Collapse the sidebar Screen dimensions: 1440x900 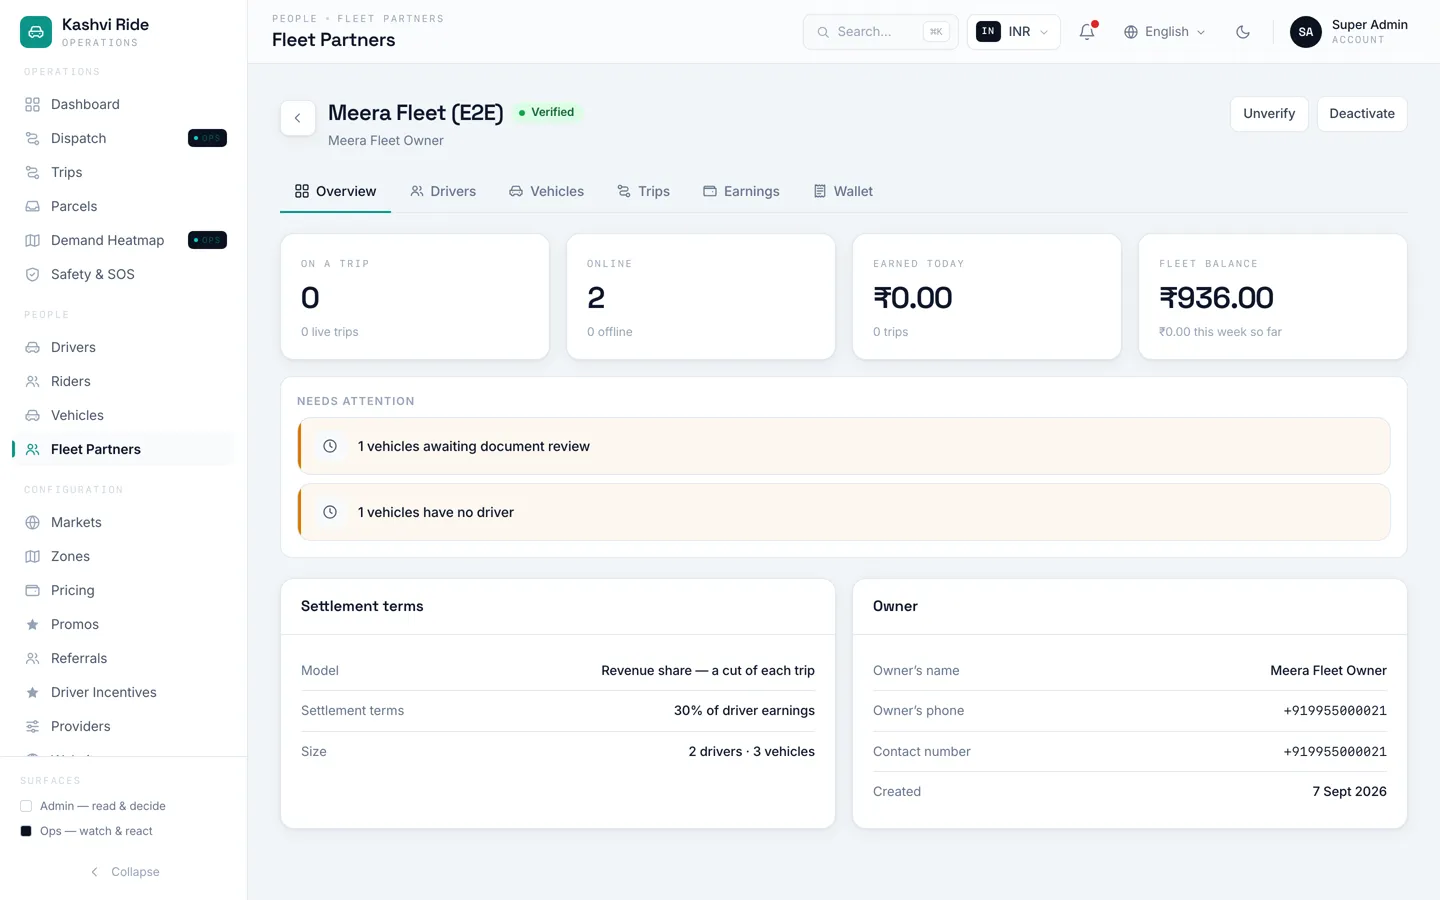(124, 872)
